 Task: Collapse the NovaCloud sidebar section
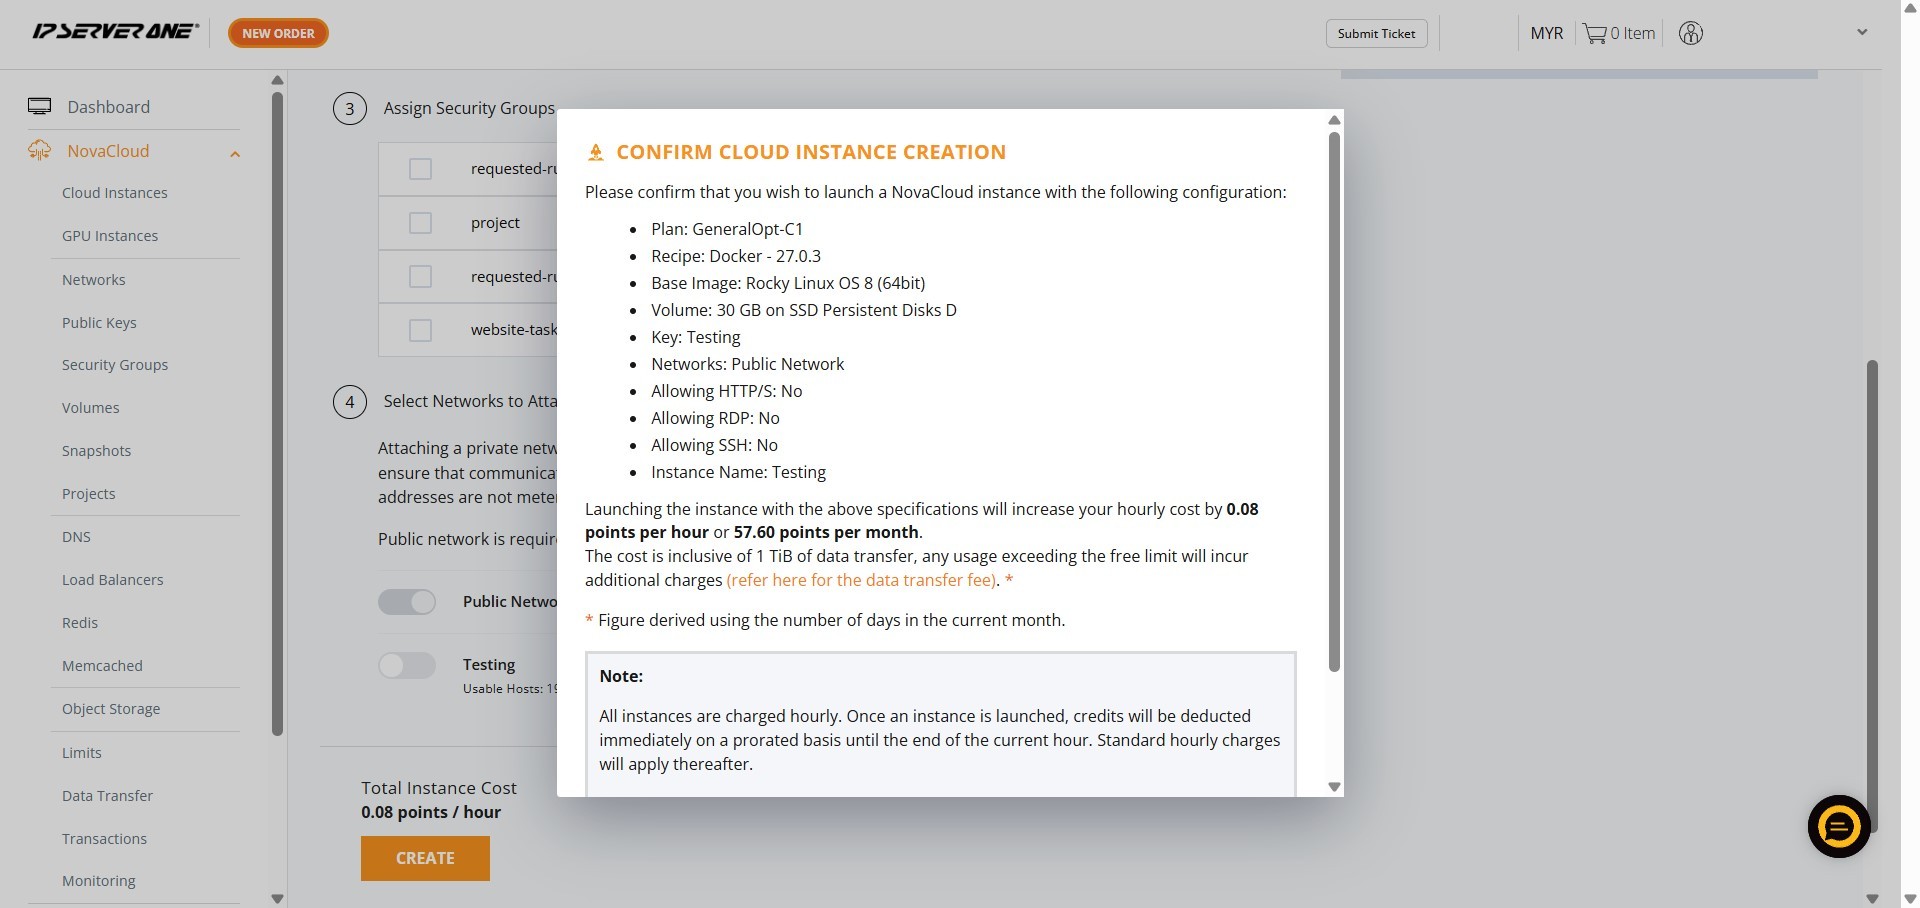click(x=235, y=154)
